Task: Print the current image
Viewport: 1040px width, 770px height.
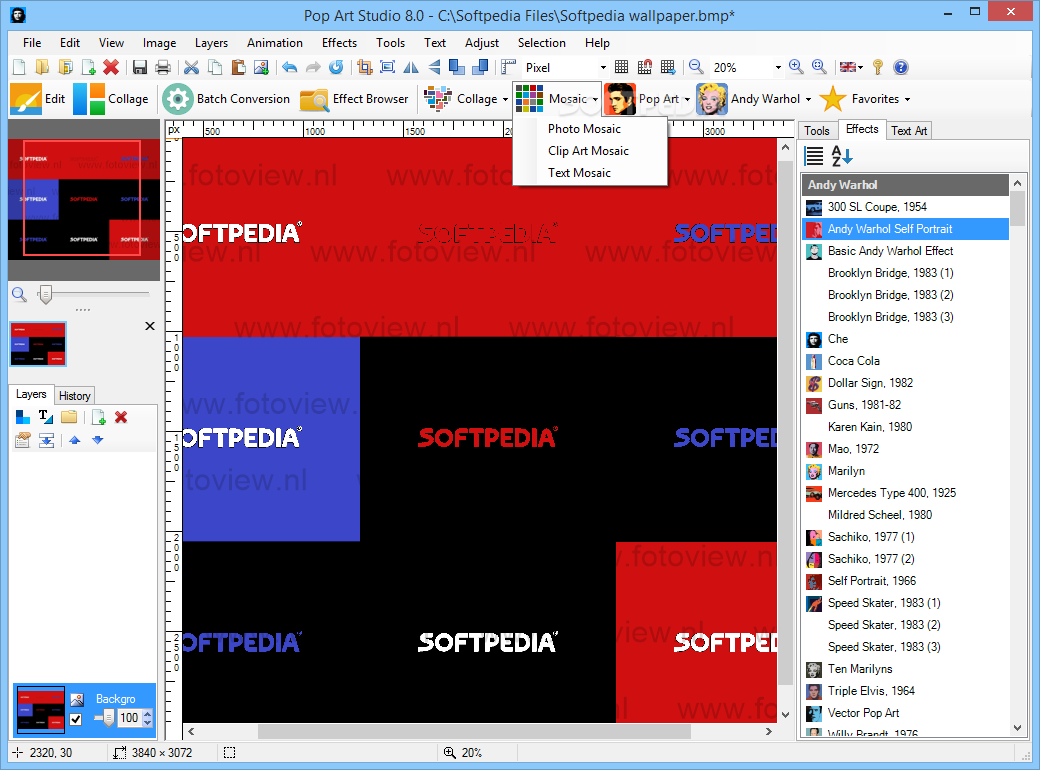Action: (162, 67)
